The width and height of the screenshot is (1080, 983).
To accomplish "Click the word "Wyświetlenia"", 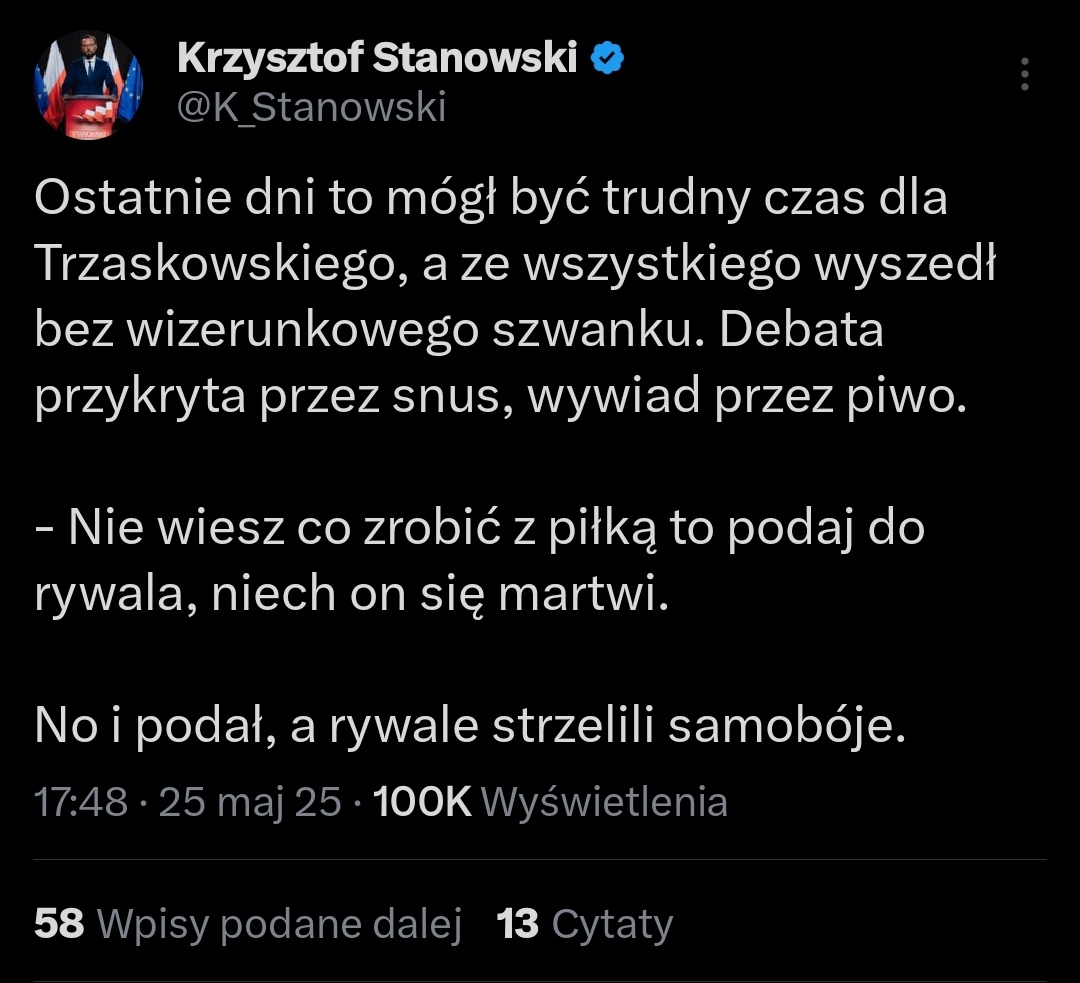I will (x=604, y=802).
